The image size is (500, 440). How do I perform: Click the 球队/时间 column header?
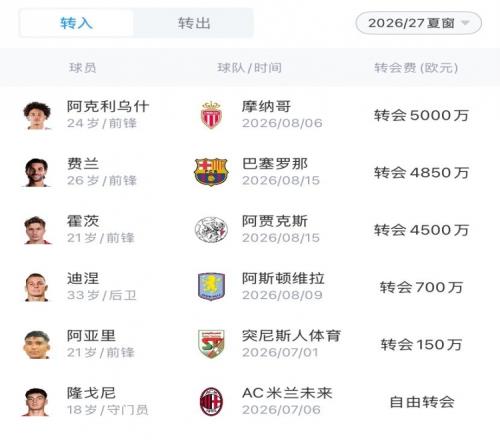(249, 68)
